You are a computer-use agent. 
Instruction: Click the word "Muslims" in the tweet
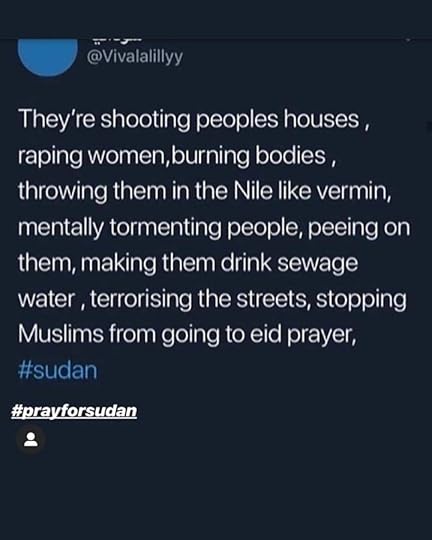tap(61, 334)
